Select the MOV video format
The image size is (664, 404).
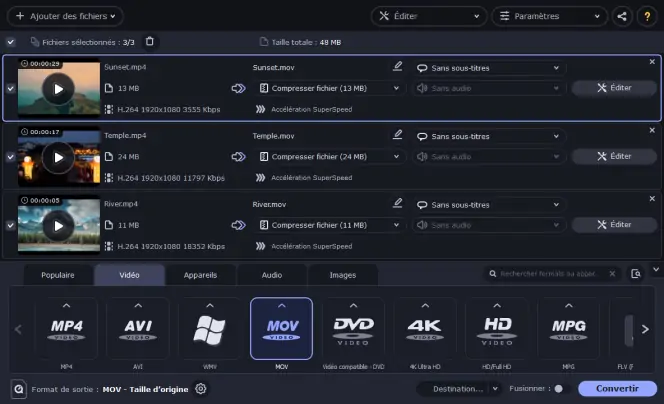click(x=282, y=329)
